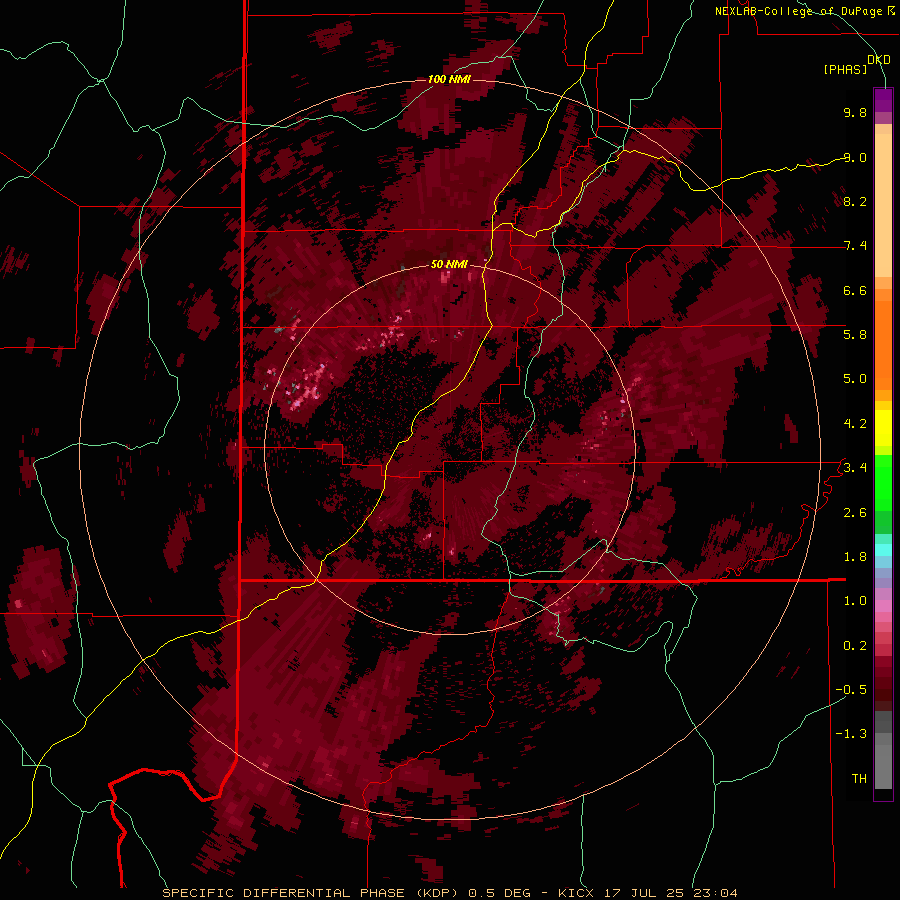The height and width of the screenshot is (900, 900).
Task: Click the -0.5 legend value
Action: click(851, 690)
